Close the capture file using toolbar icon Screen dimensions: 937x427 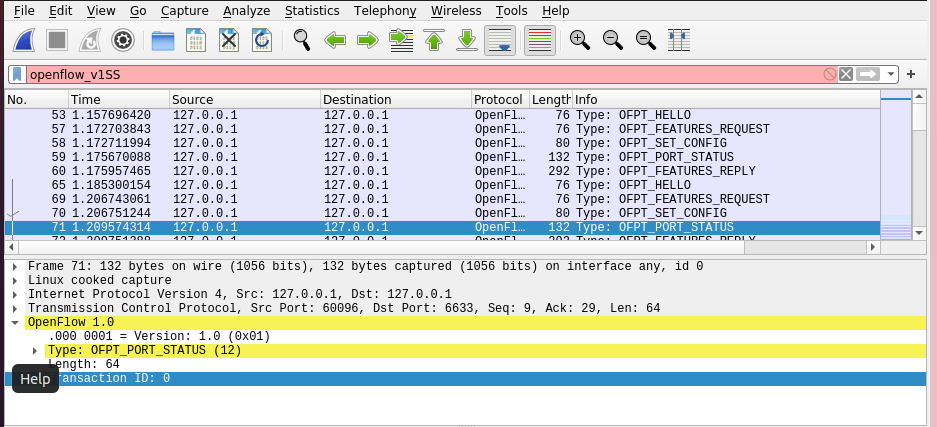[x=229, y=41]
